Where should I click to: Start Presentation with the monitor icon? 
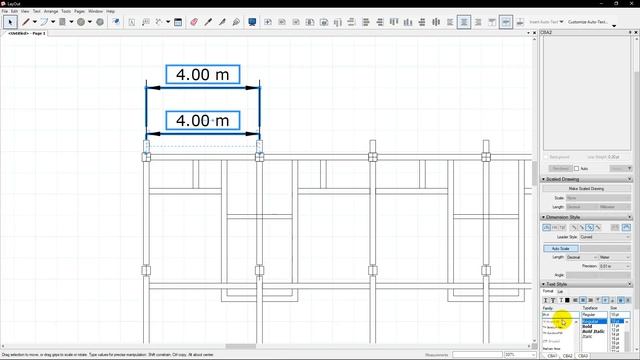pos(252,22)
